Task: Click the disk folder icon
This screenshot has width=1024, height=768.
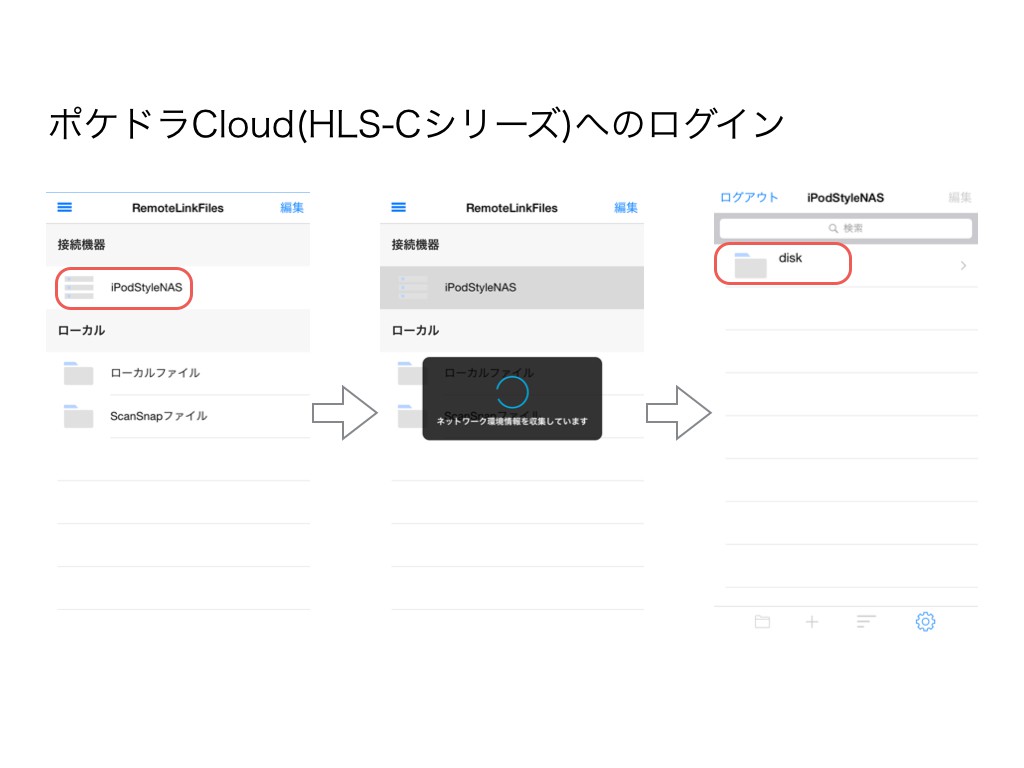Action: coord(748,265)
